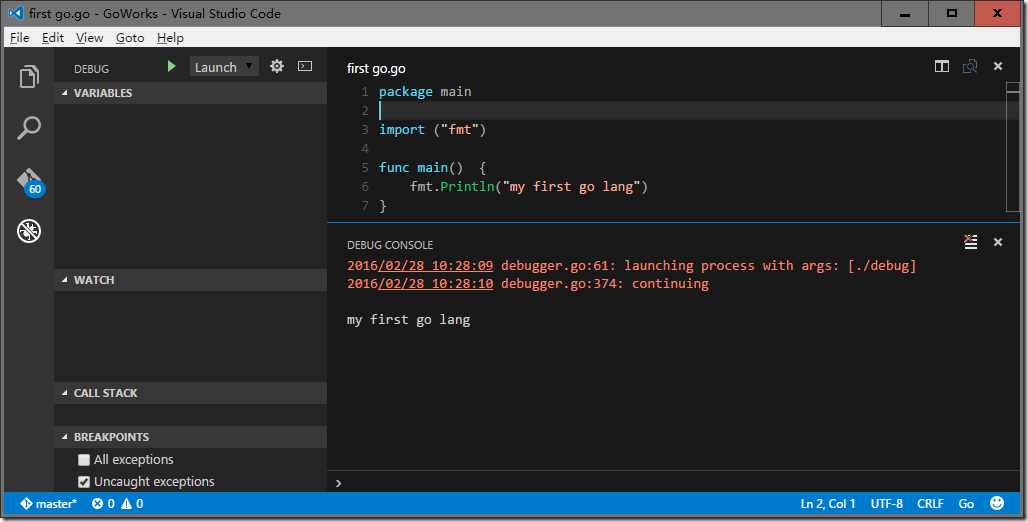Open the View menu
1028x522 pixels.
(x=89, y=38)
